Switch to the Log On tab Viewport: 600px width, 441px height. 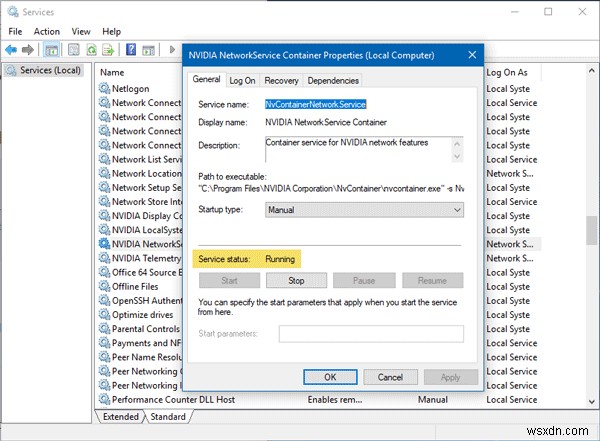coord(242,81)
